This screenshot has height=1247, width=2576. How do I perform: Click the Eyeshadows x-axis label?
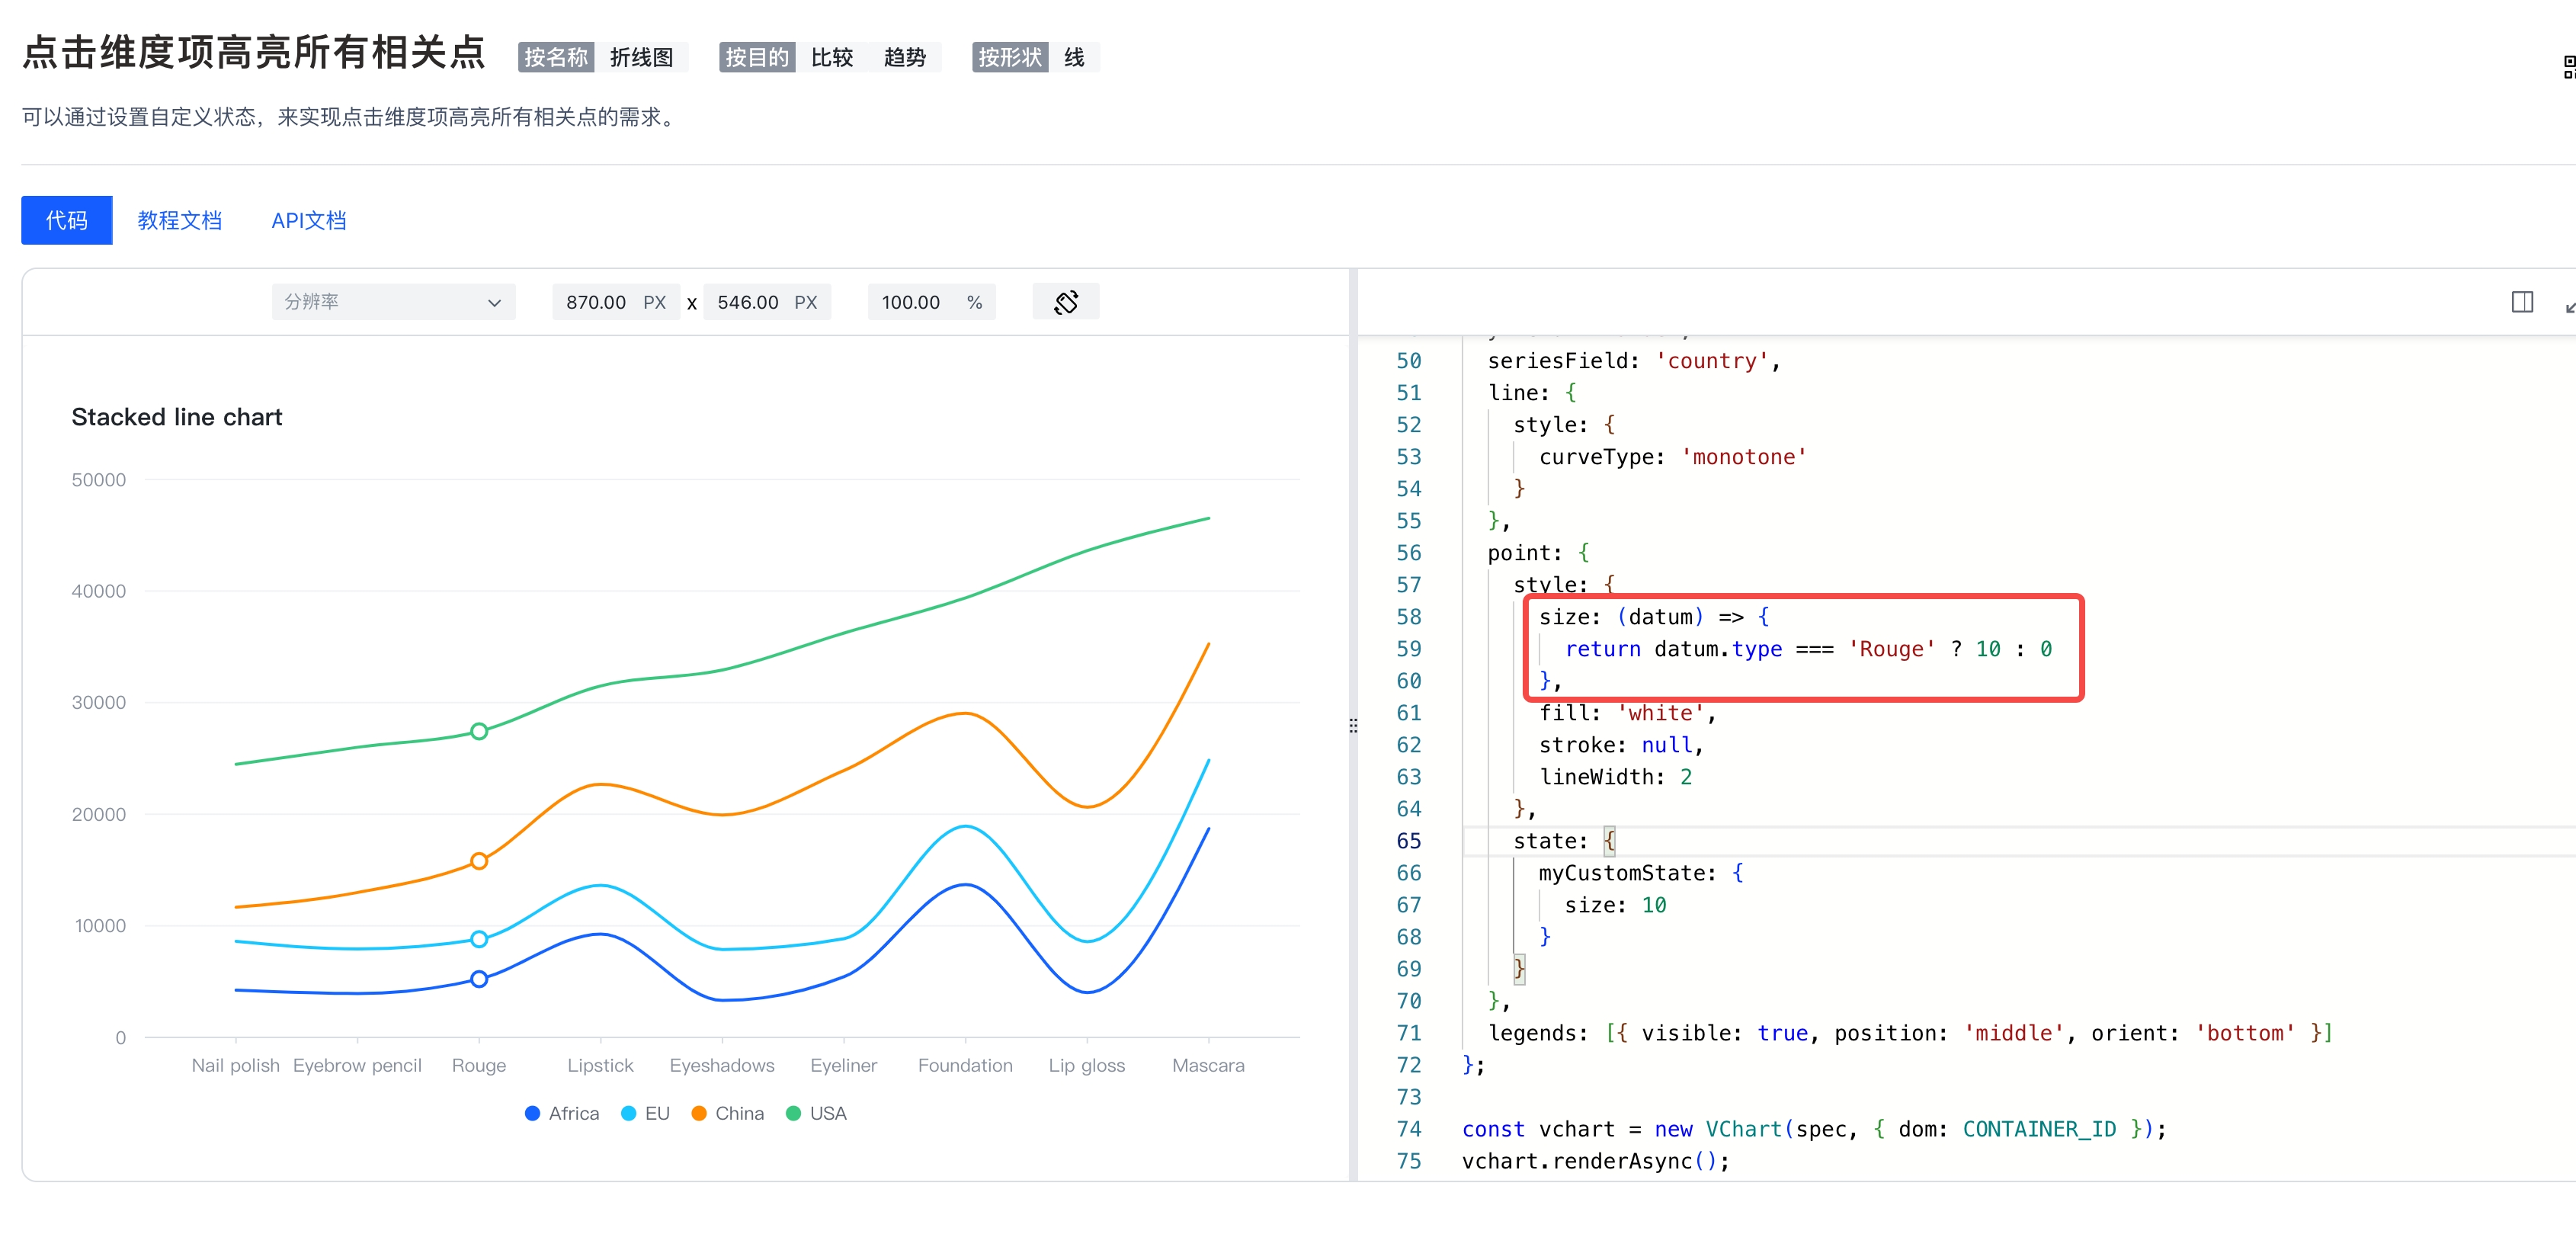point(722,1065)
